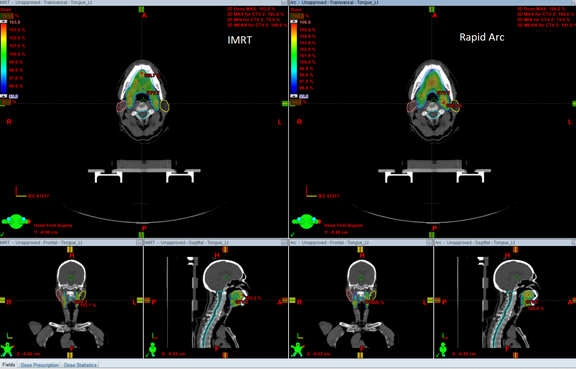Click the green figure icon in Arc sagittal view
The width and height of the screenshot is (576, 369).
click(443, 349)
